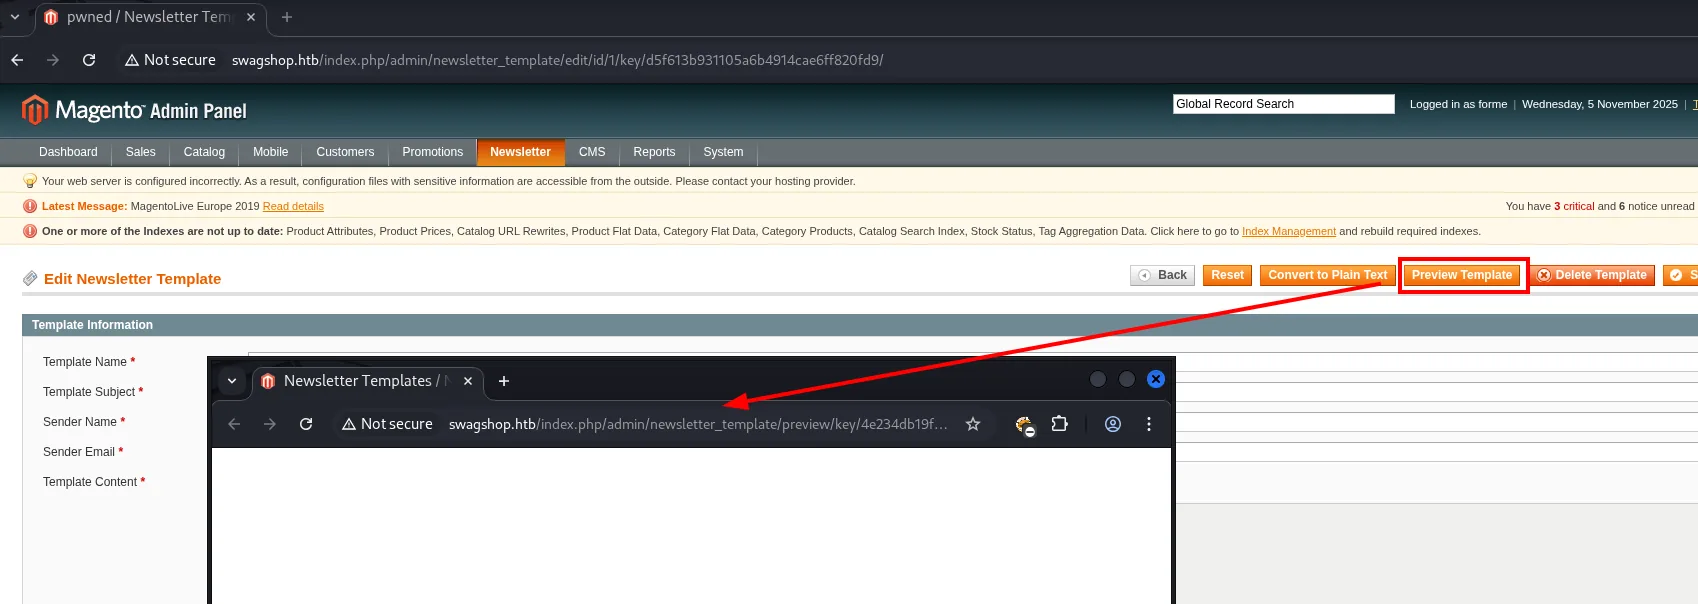Click the main window's address bar URL
Viewport: 1698px width, 604px height.
point(558,60)
